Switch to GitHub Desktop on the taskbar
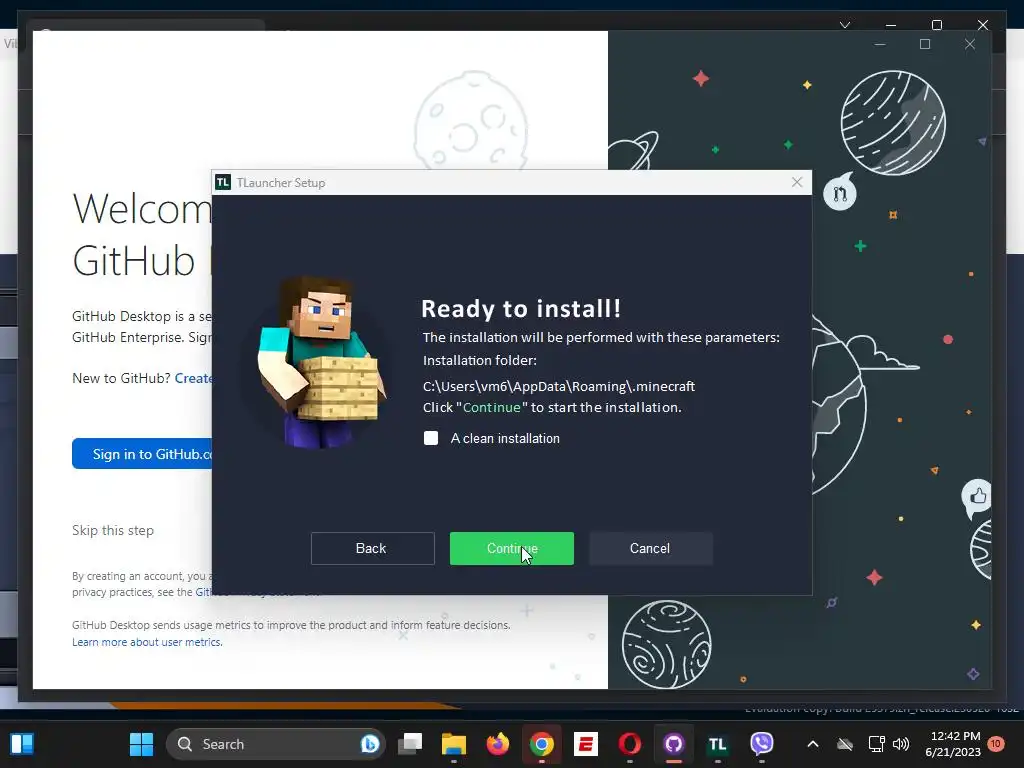1024x768 pixels. point(673,744)
